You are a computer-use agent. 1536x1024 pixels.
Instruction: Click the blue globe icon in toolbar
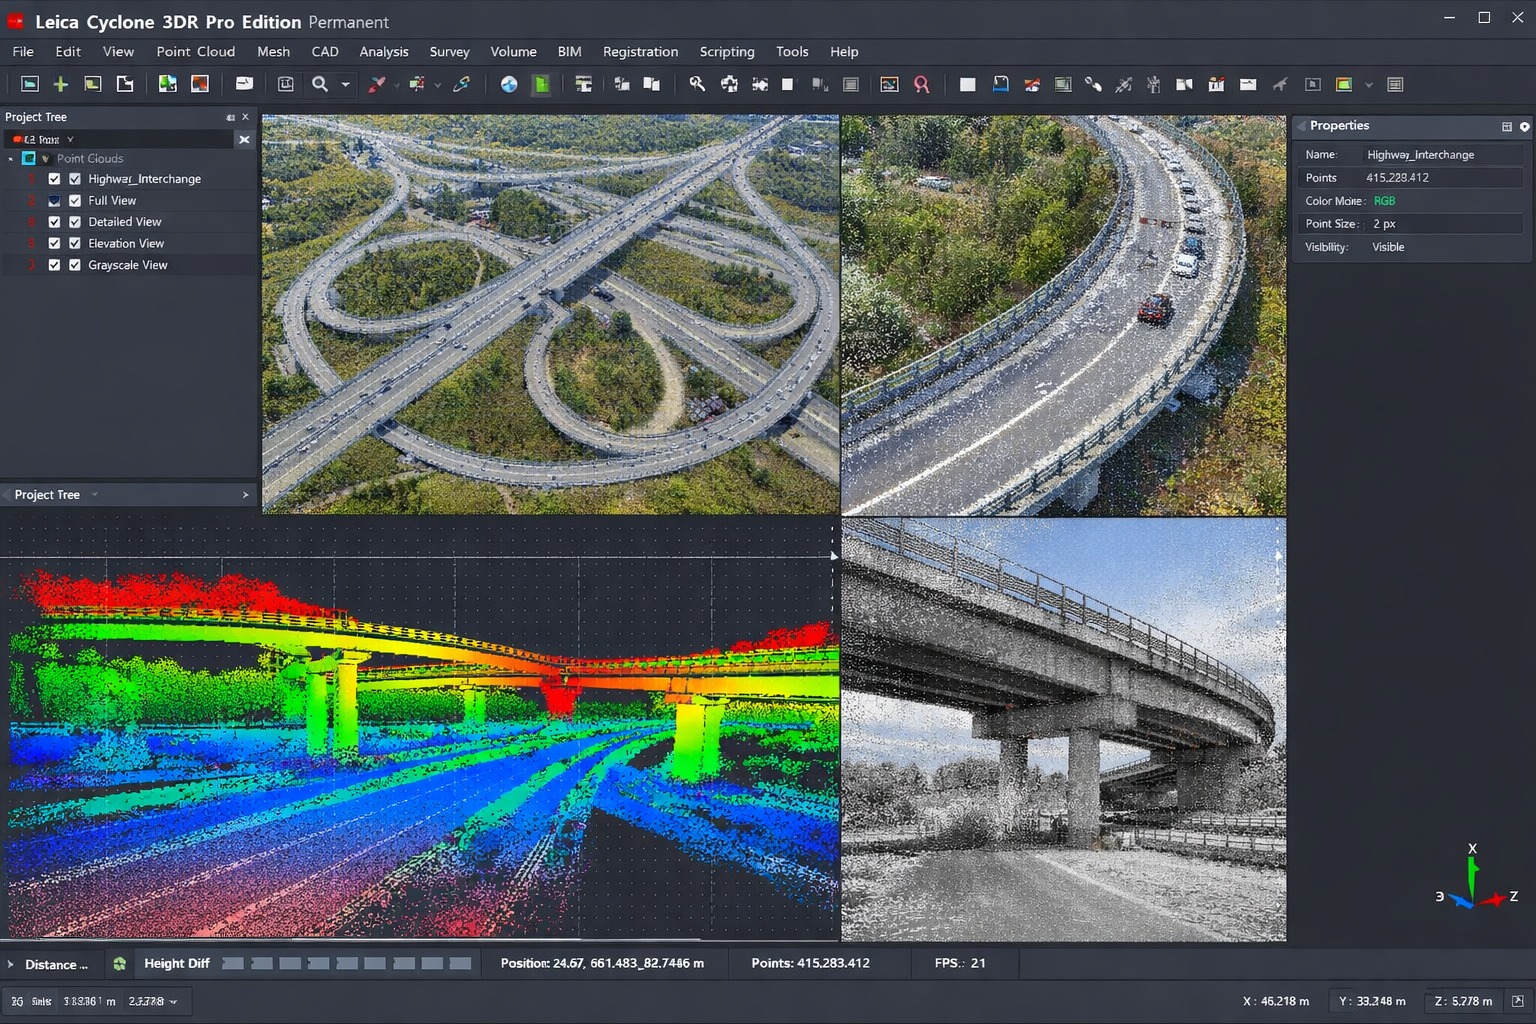(509, 85)
